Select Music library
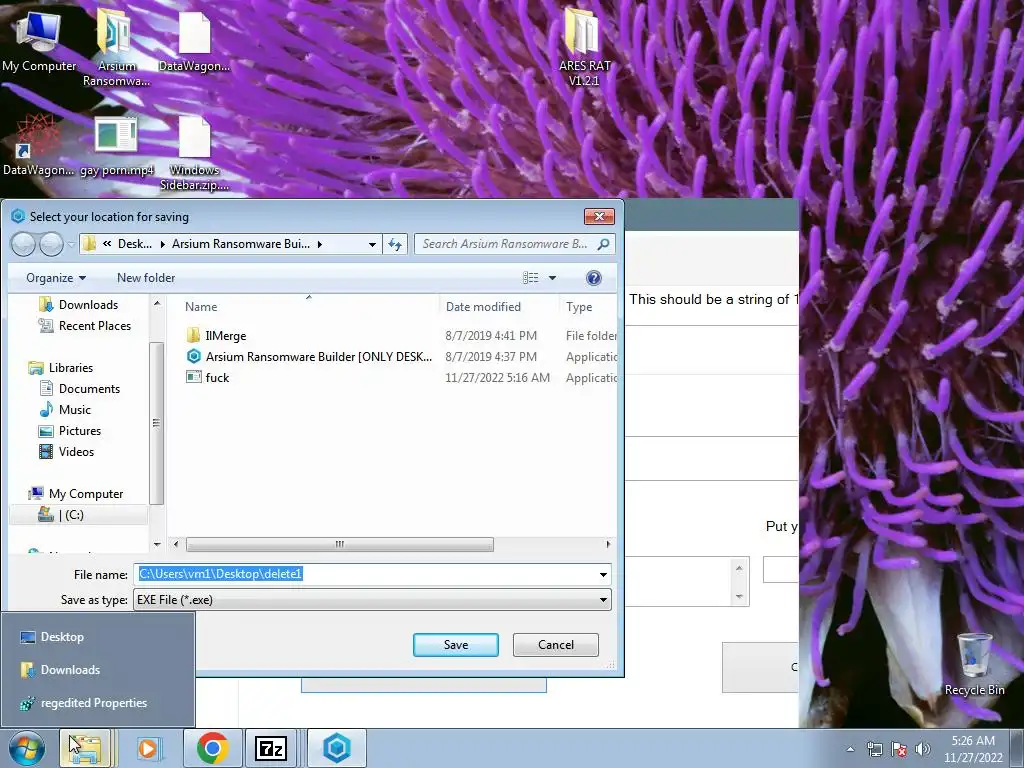 click(65, 409)
